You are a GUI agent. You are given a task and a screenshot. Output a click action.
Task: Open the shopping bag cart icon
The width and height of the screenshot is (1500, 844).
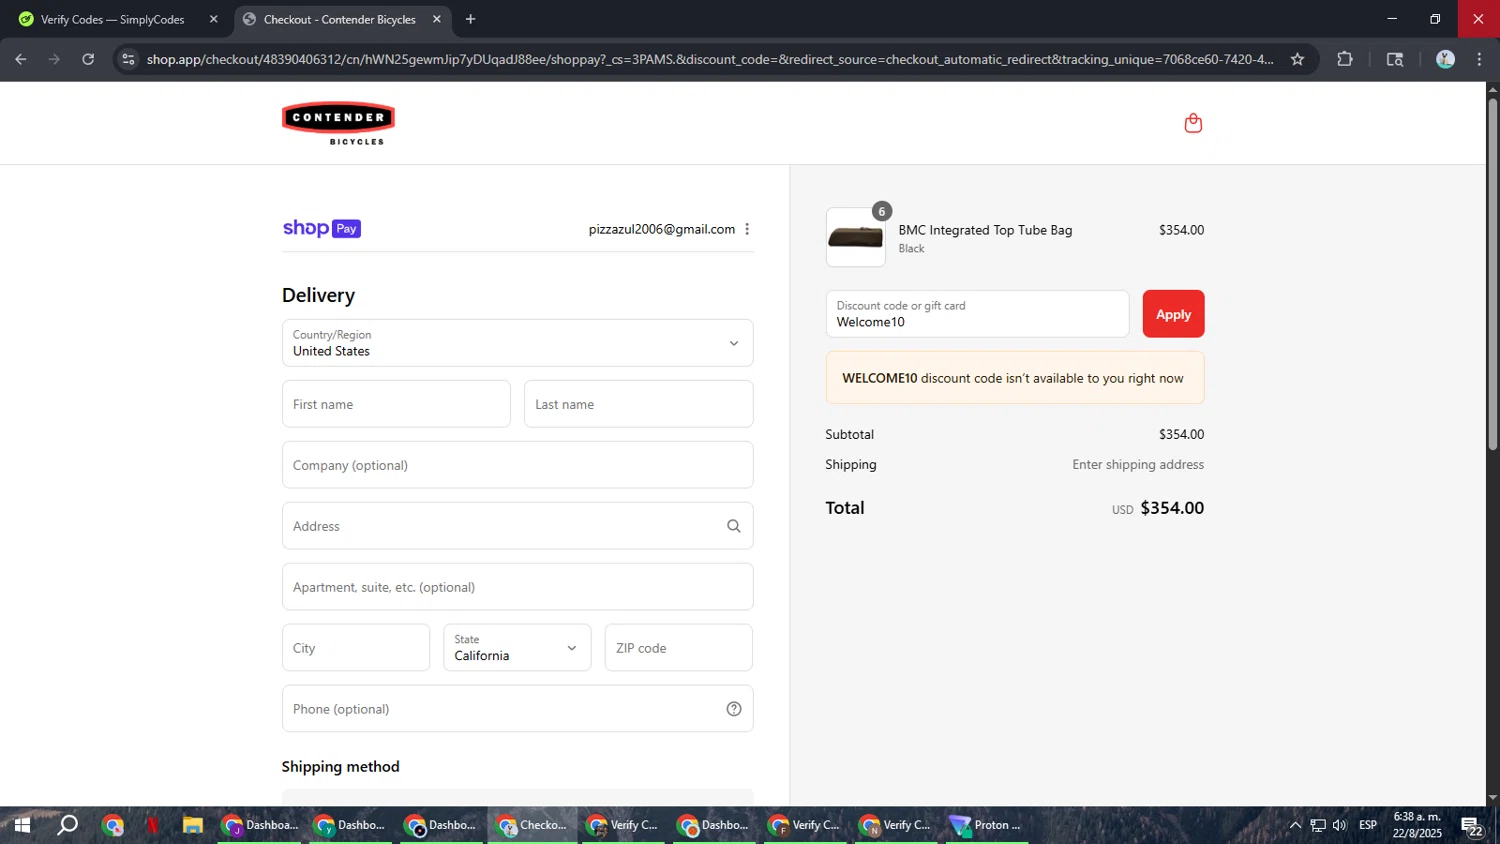(x=1193, y=123)
